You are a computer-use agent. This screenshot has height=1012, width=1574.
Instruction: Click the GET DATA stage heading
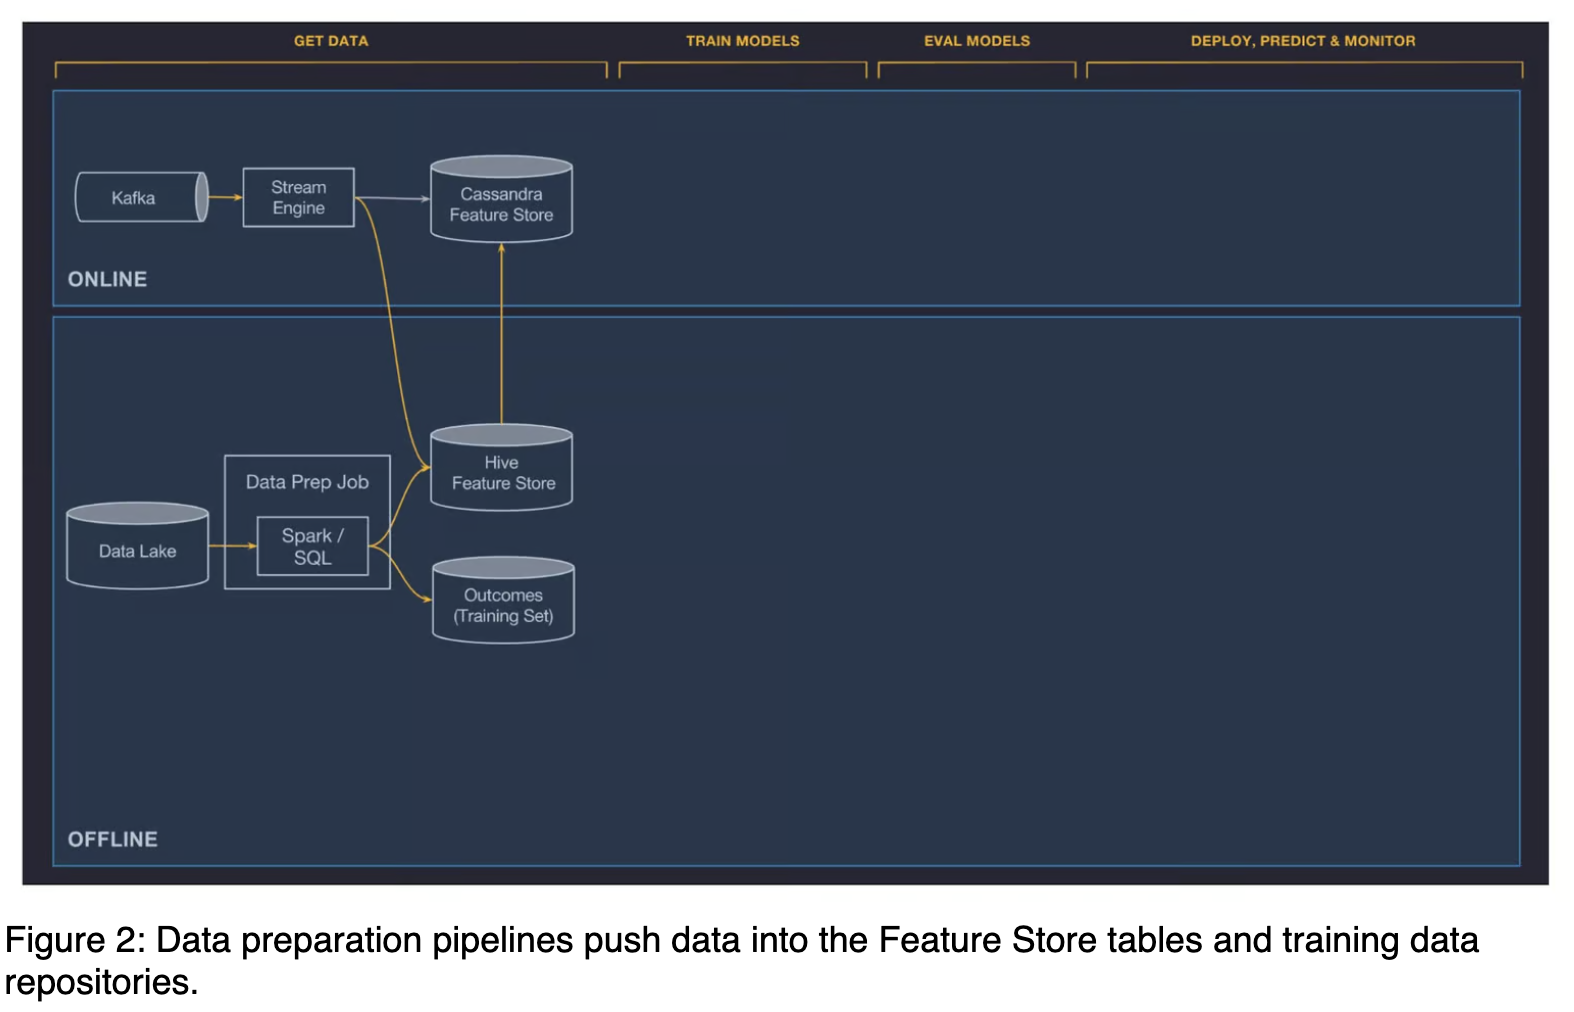coord(331,41)
